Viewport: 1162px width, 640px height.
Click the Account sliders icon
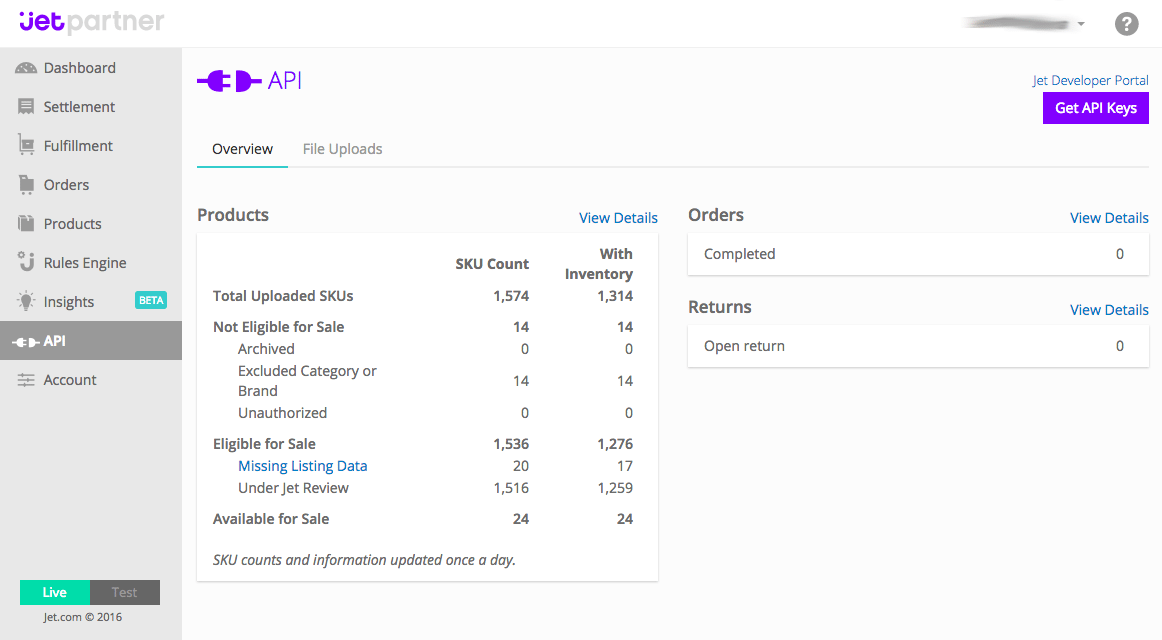pos(26,380)
